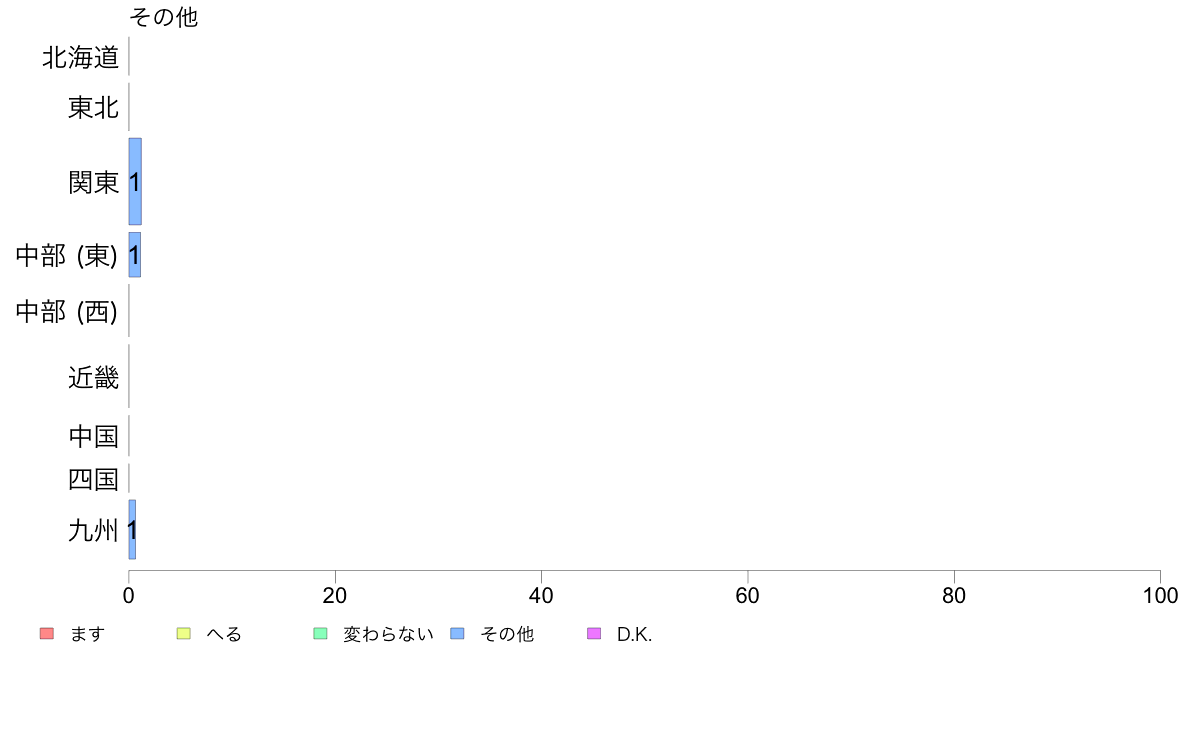Viewport: 1188px width, 736px height.
Task: Click the green 変わらない legend swatch
Action: coord(320,634)
